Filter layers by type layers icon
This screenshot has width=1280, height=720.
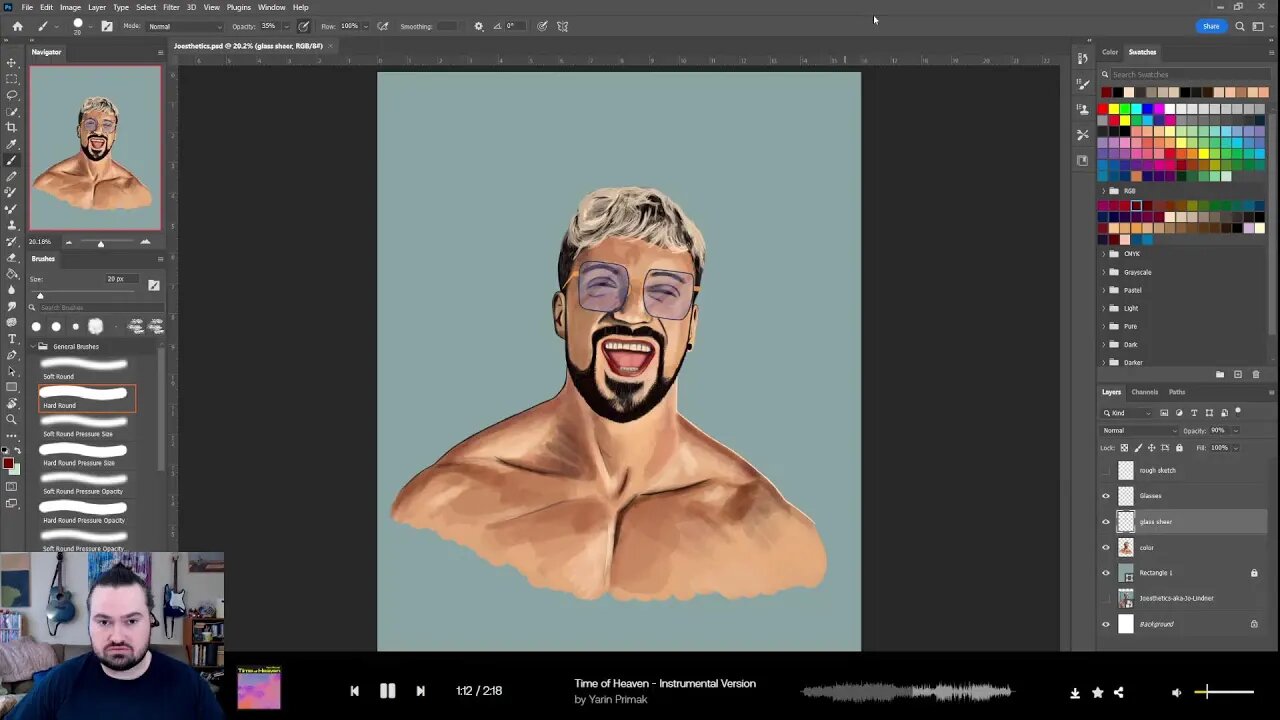(x=1194, y=413)
